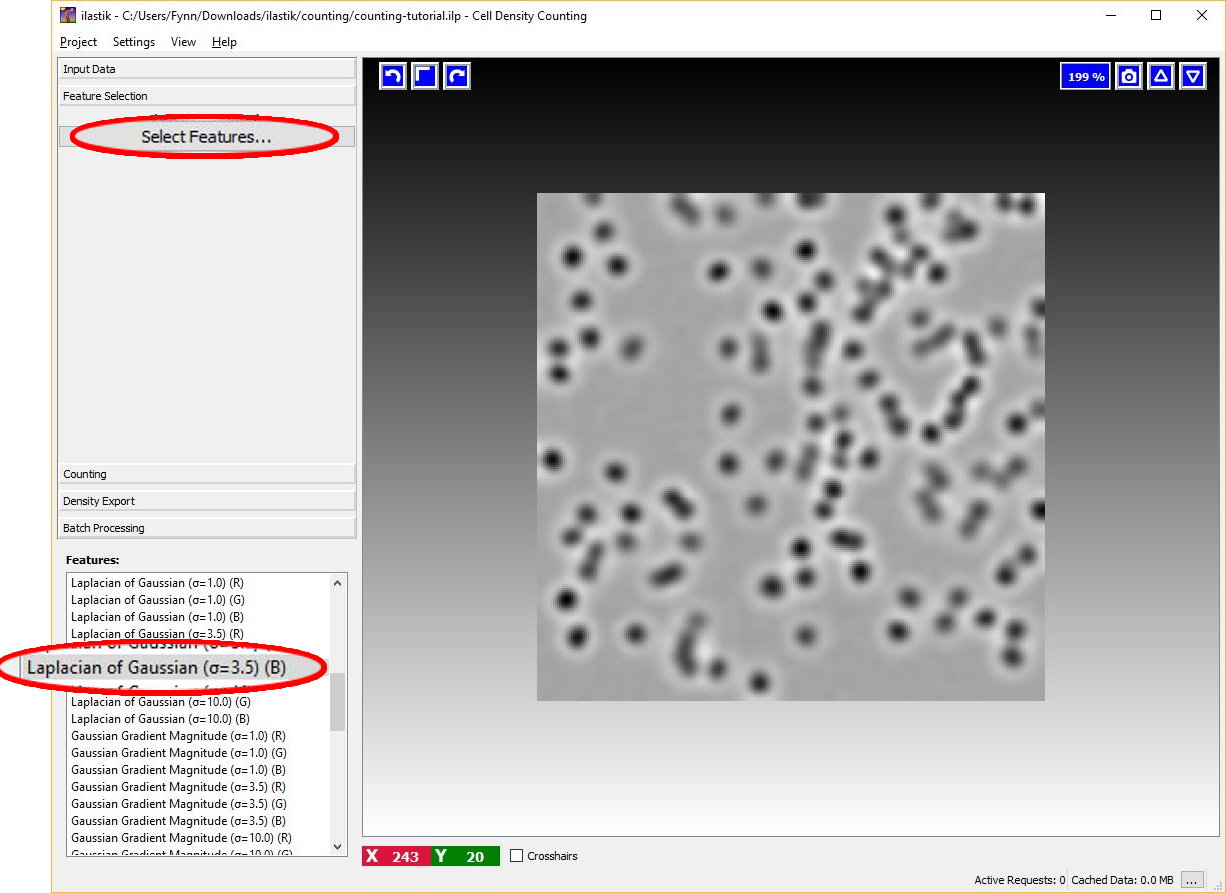Screen dimensions: 1226x893
Task: Open the View menu
Action: click(x=183, y=42)
